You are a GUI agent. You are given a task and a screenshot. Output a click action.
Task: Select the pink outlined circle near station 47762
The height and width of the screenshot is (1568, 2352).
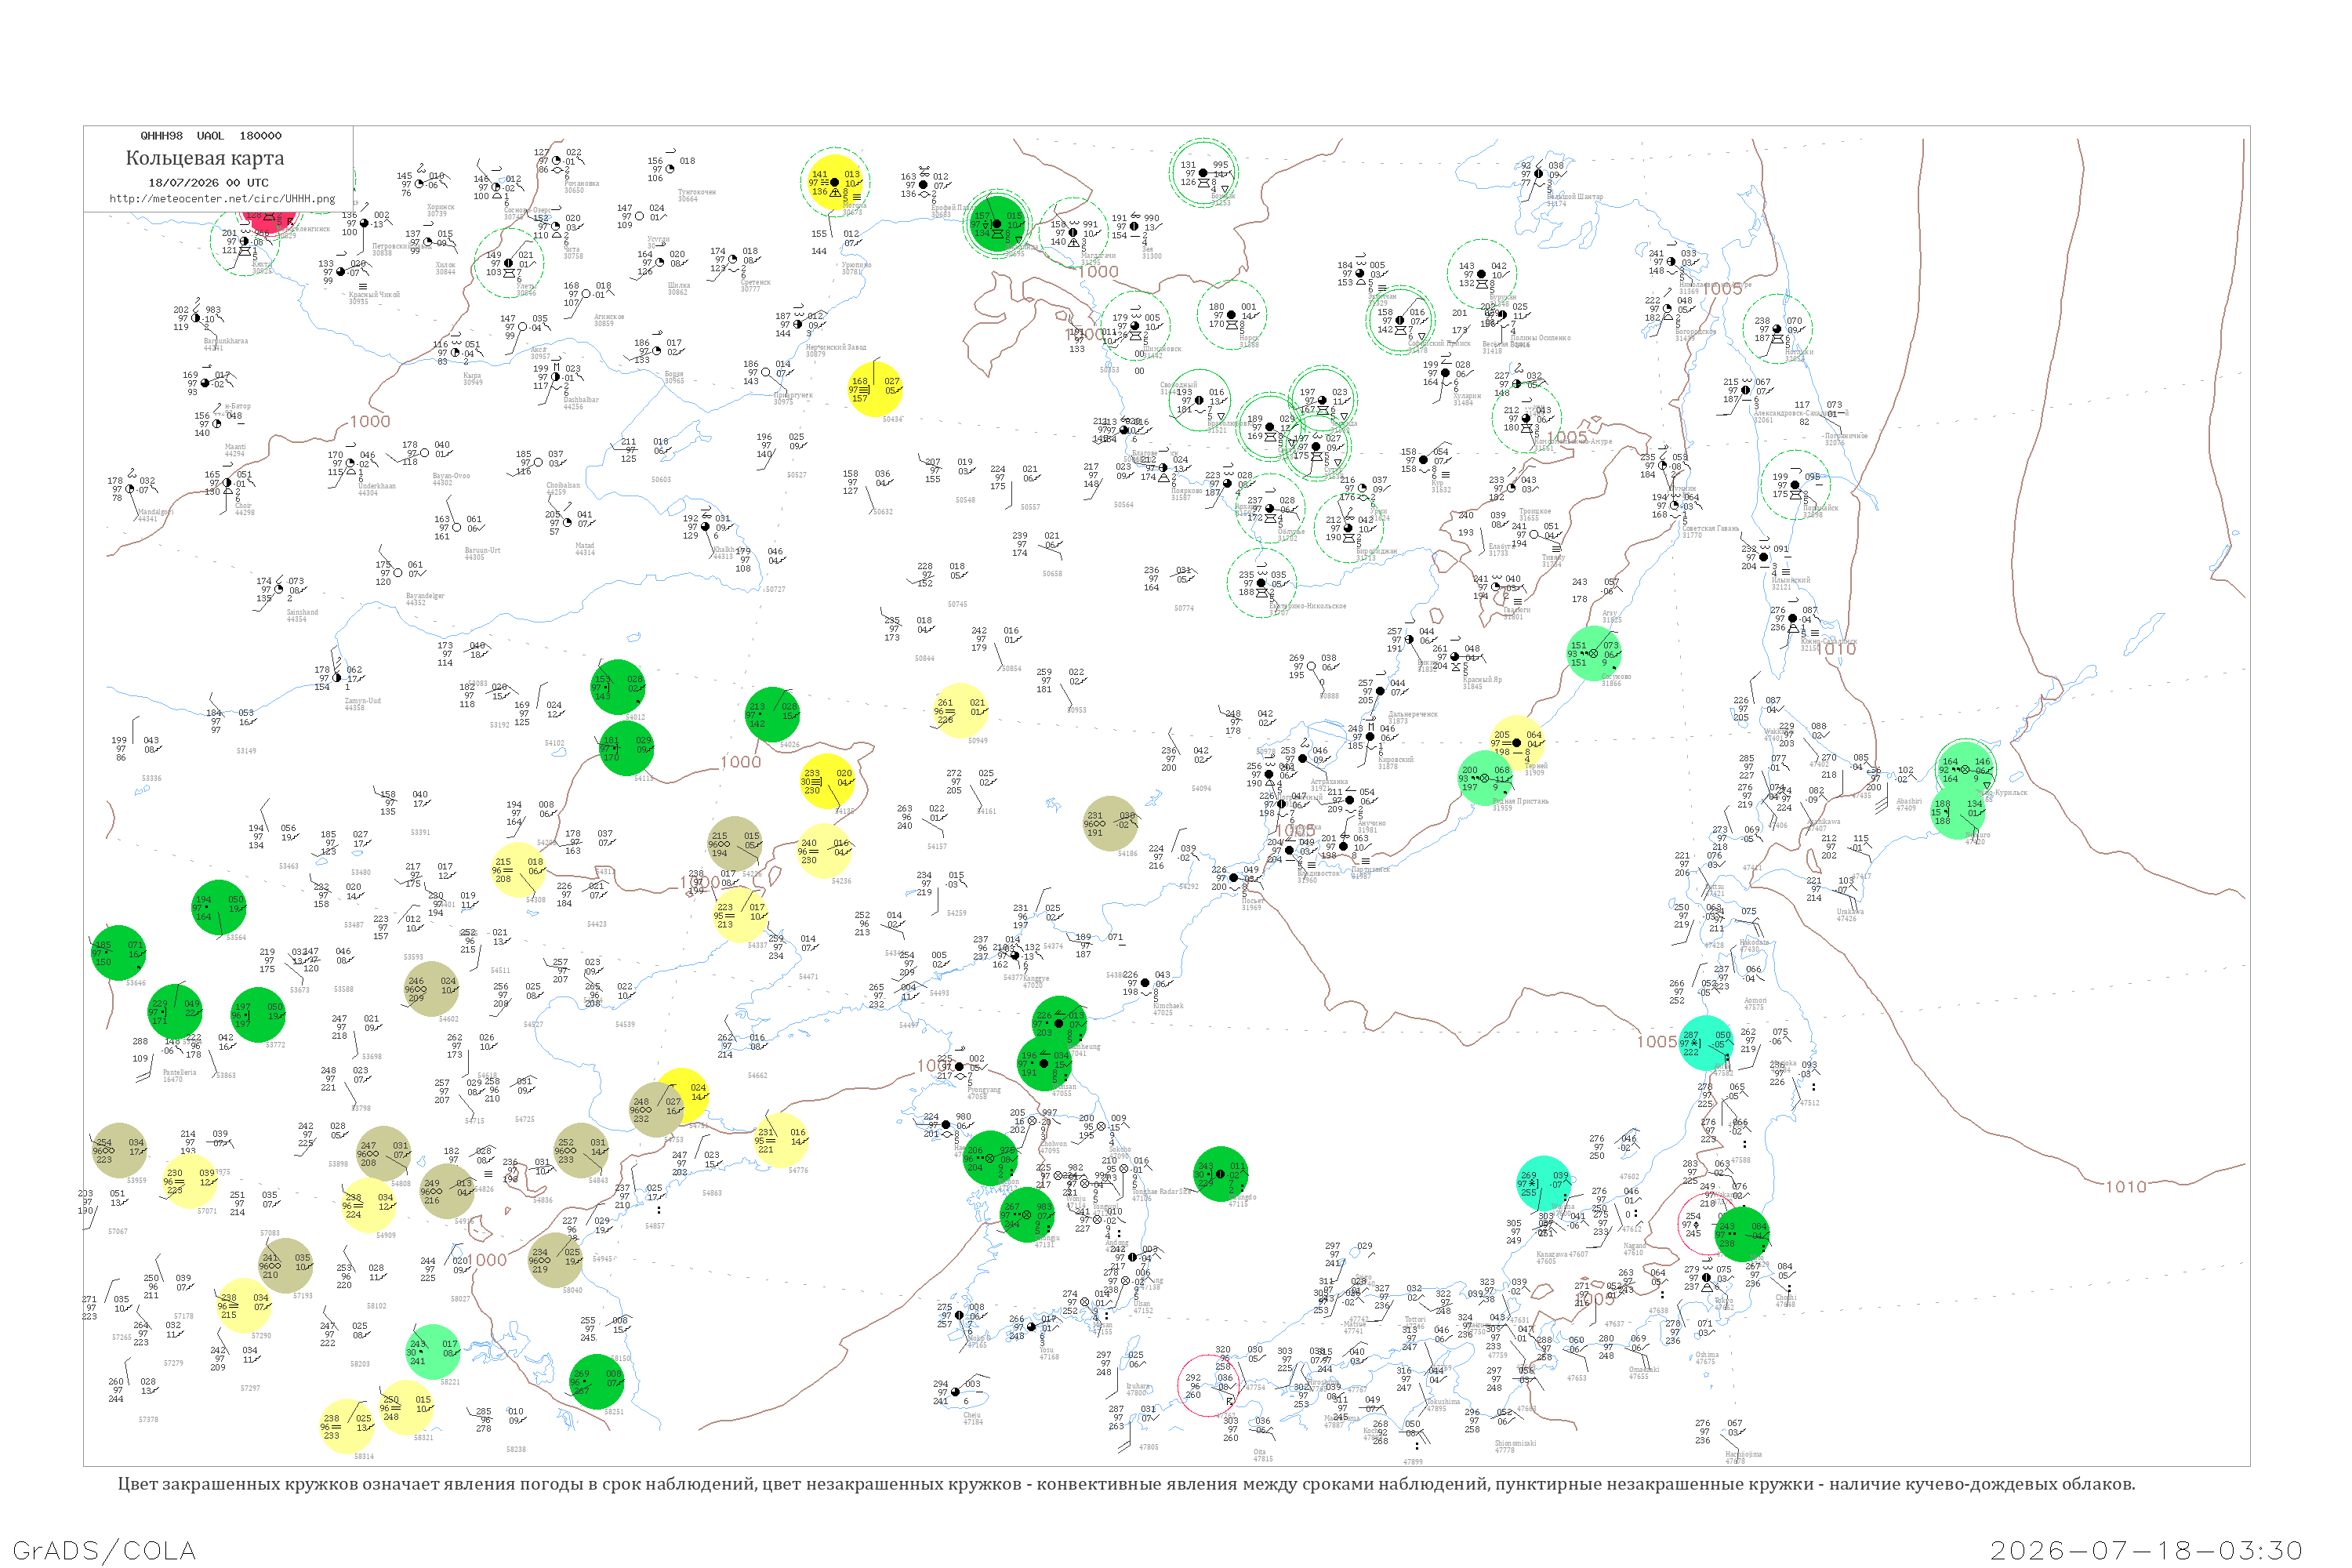(1208, 1385)
